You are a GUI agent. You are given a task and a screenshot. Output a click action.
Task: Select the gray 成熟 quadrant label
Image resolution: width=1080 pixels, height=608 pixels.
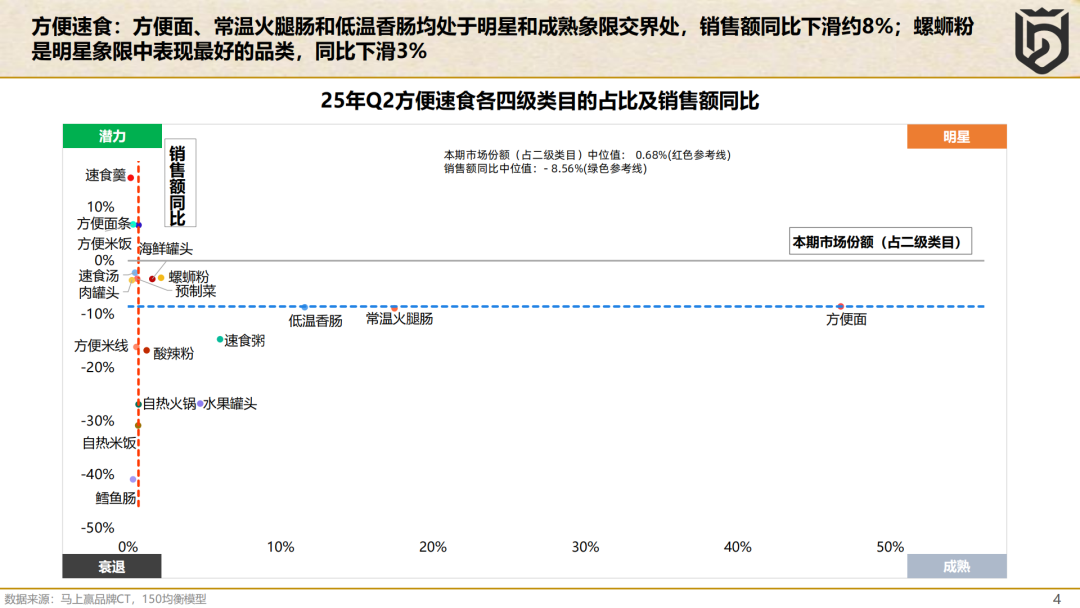click(956, 567)
